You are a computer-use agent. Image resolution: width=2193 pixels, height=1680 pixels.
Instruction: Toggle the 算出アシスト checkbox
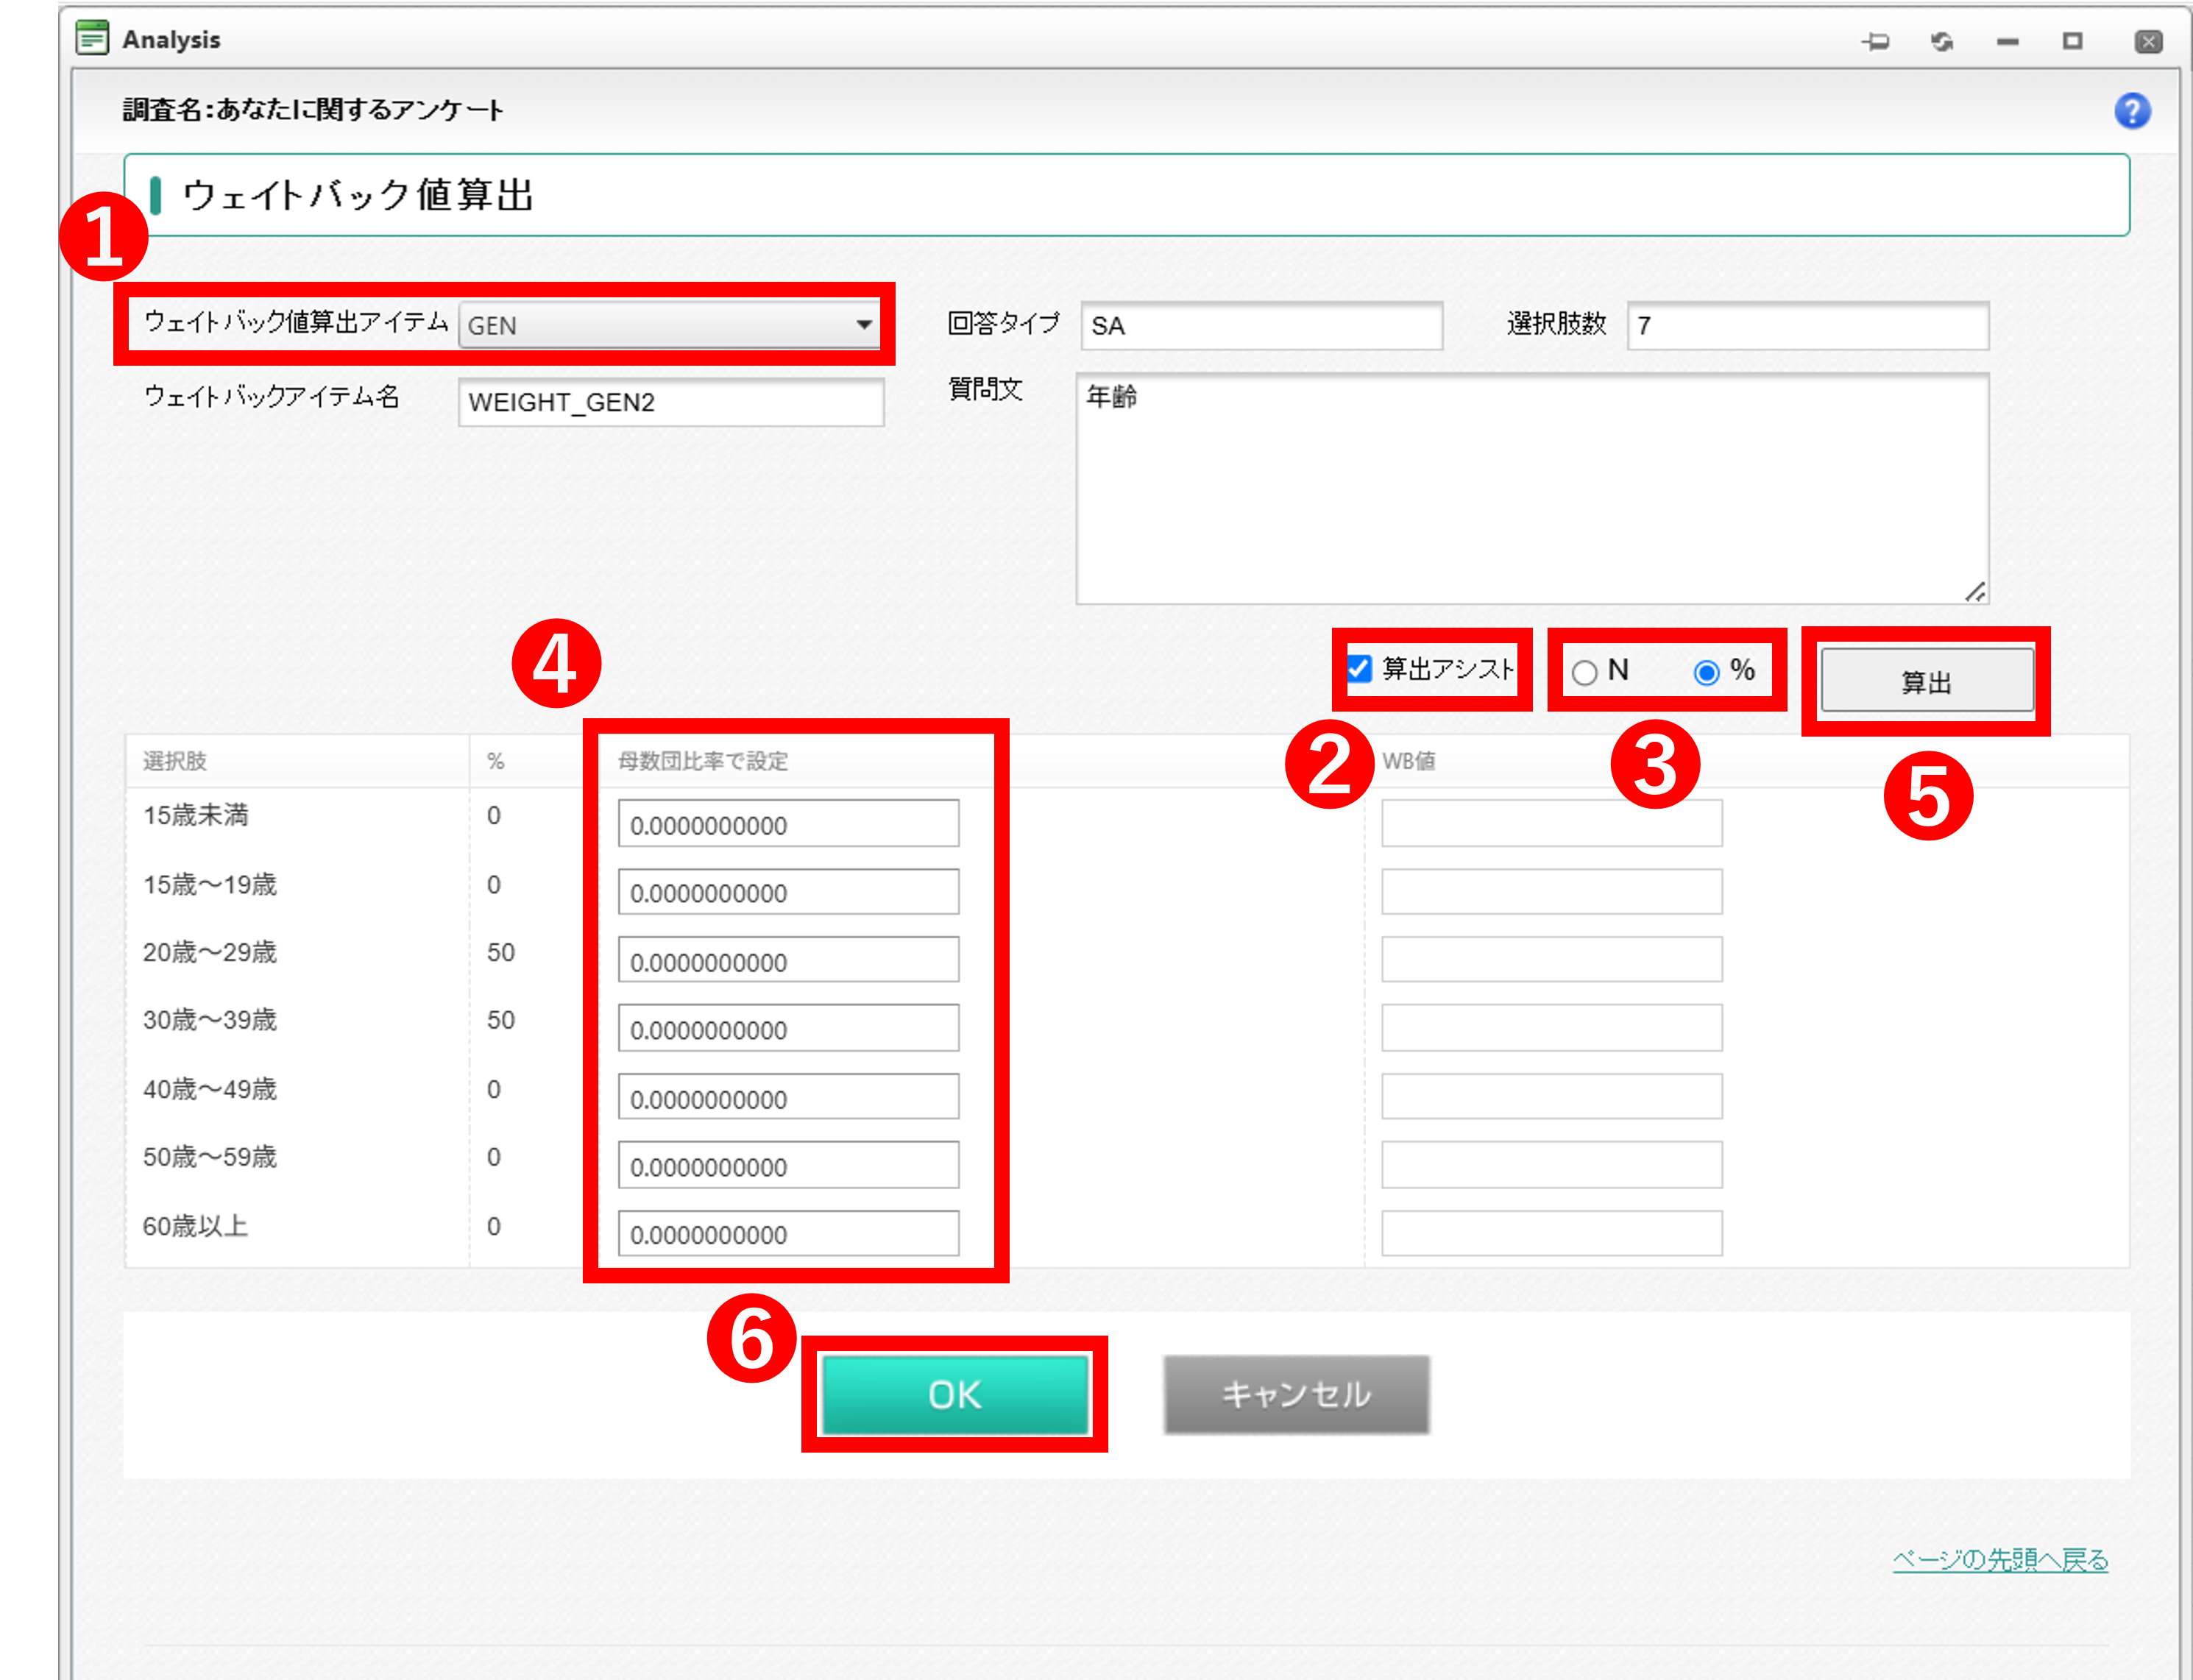1360,668
